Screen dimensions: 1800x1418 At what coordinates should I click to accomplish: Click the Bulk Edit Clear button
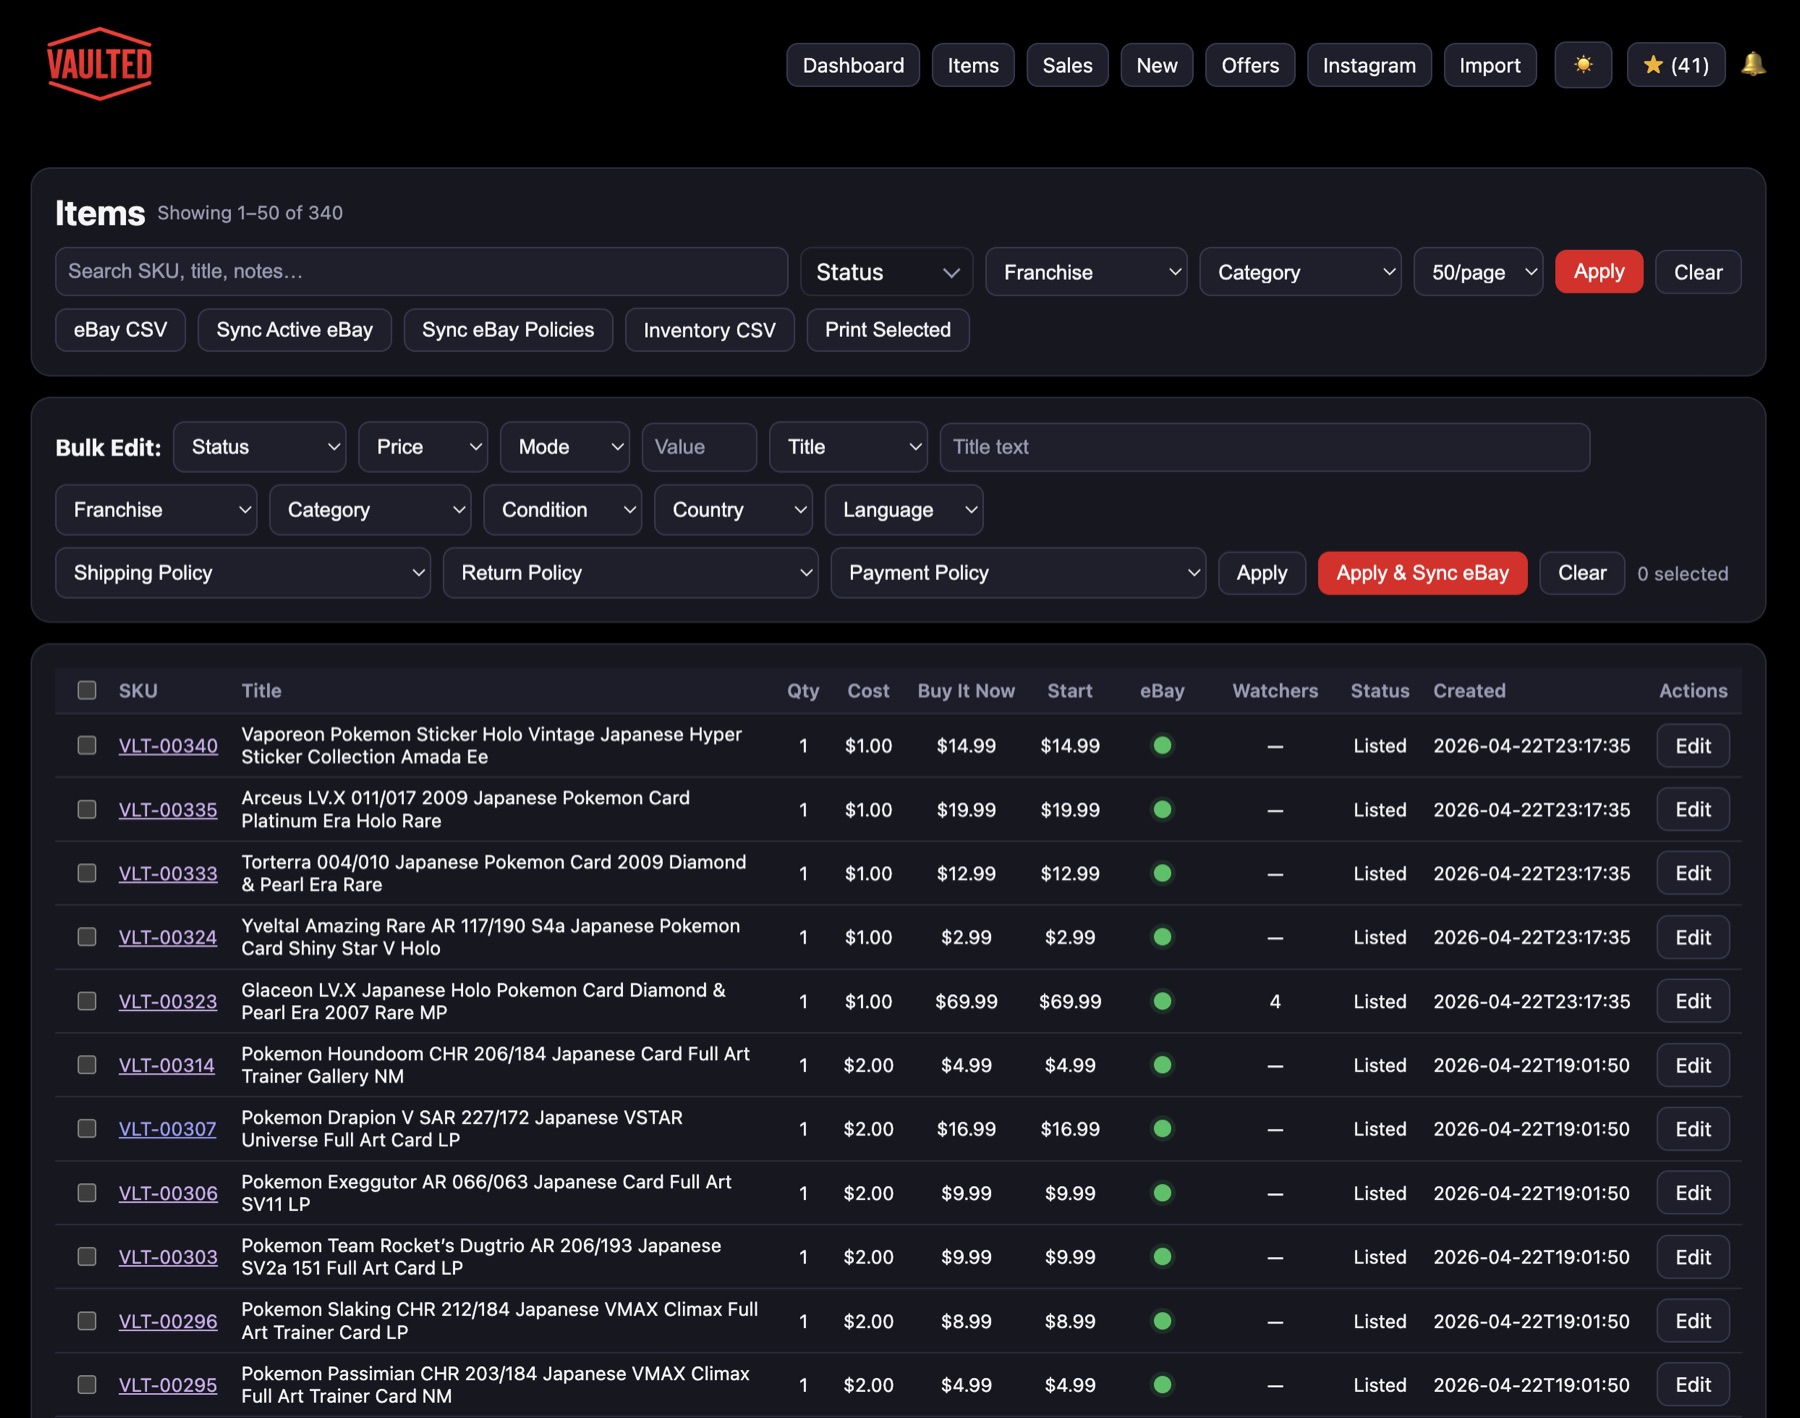point(1582,573)
